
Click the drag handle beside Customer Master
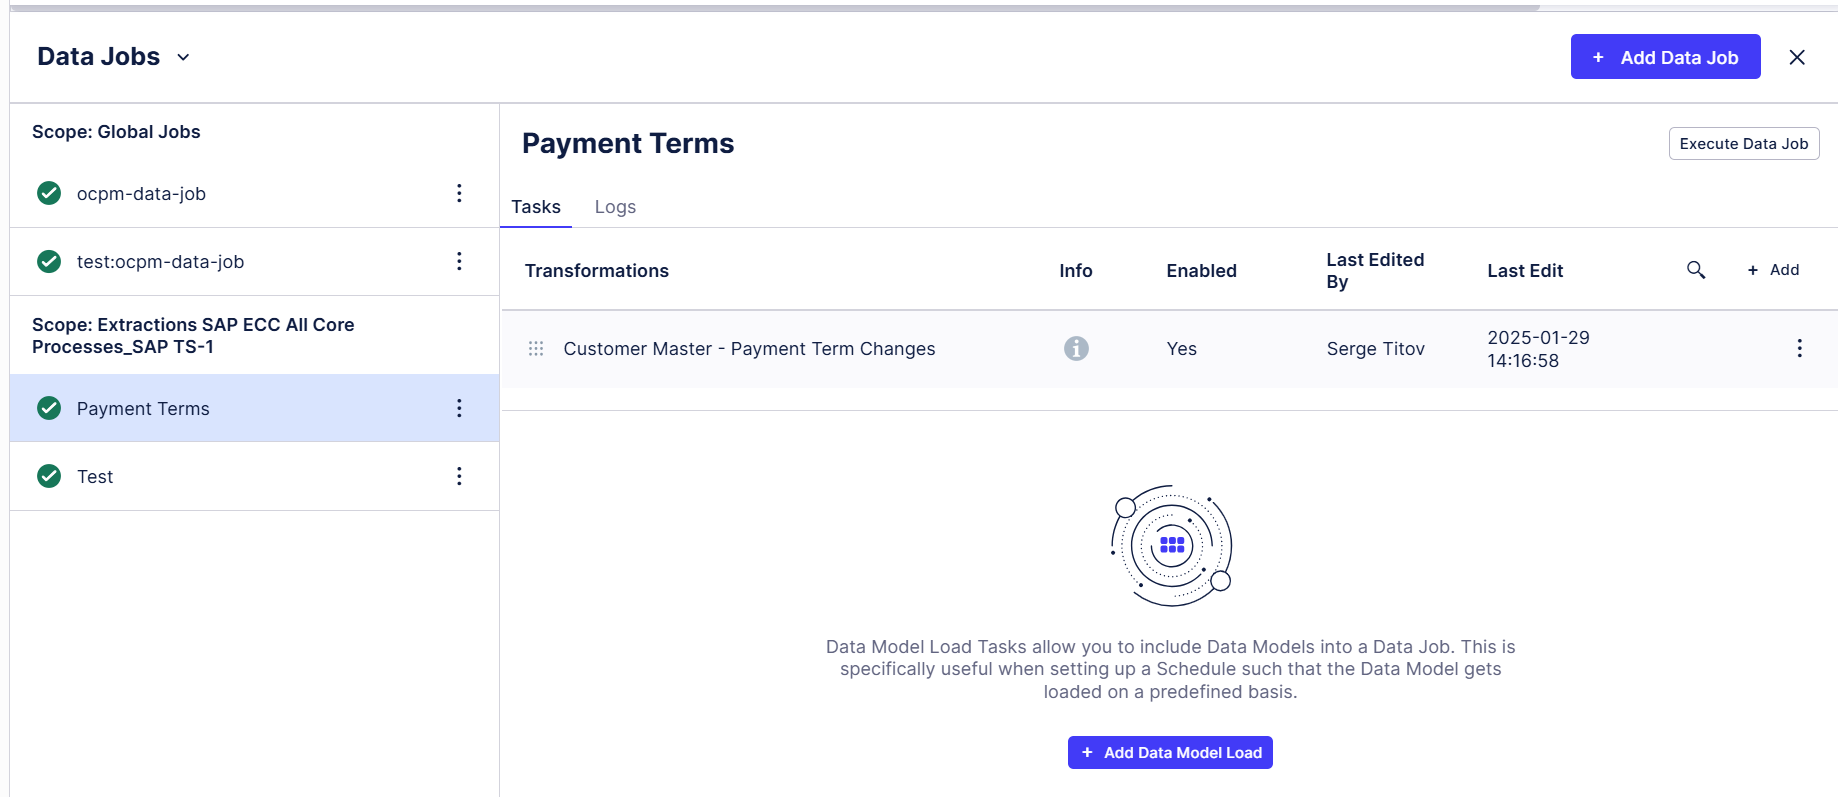(x=536, y=348)
